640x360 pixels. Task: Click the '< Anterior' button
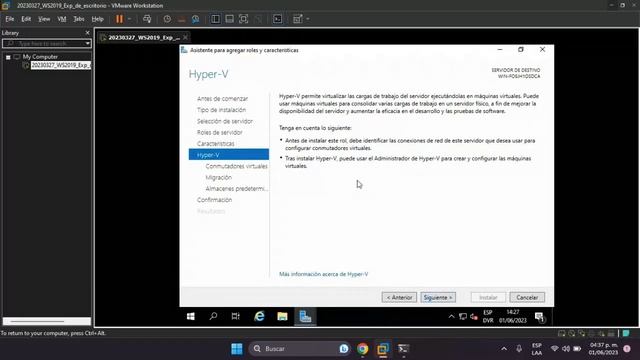399,298
